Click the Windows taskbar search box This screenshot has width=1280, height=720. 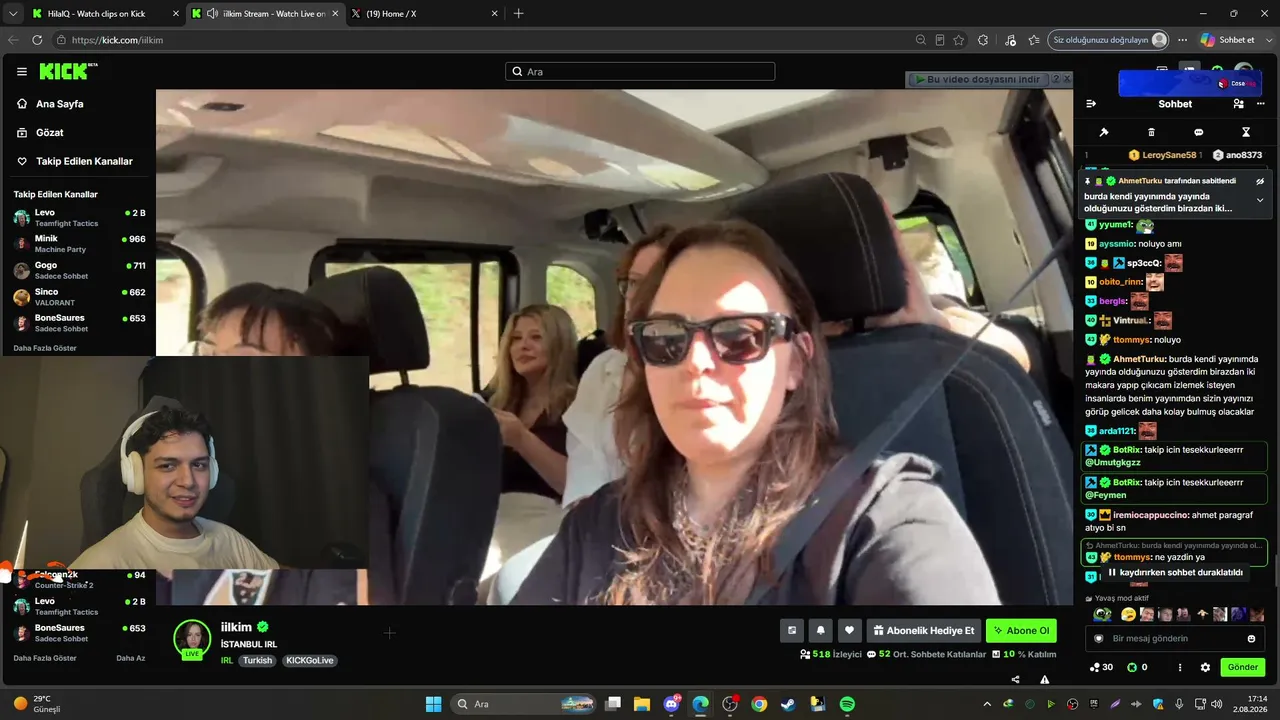(x=523, y=704)
